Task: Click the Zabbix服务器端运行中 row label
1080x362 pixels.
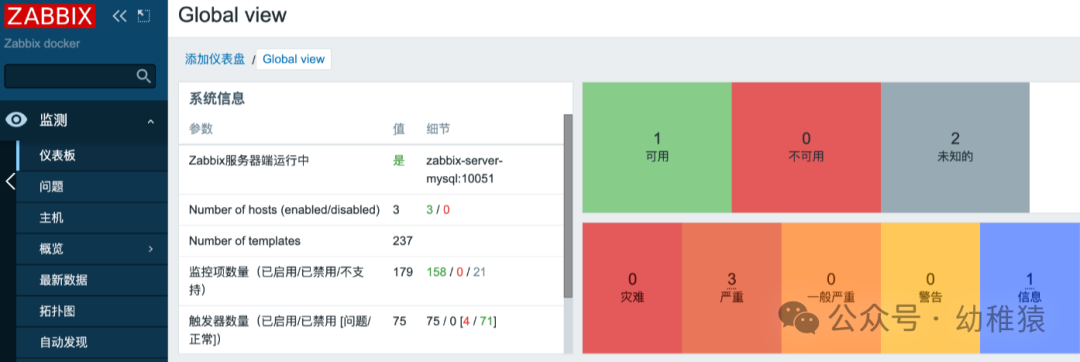Action: pos(249,160)
